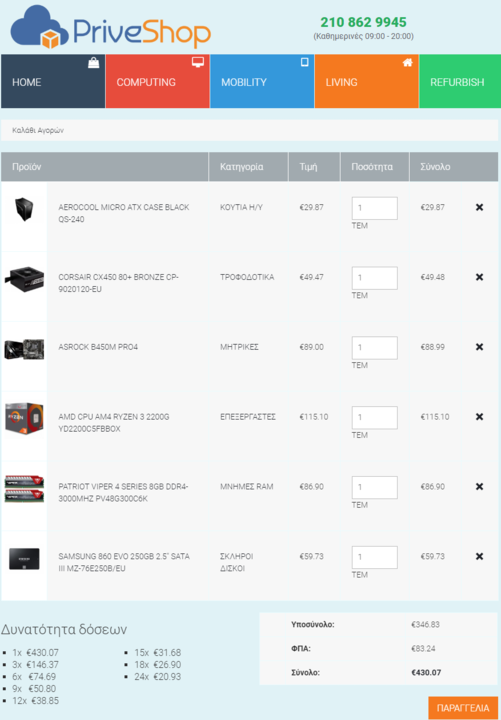Open the CORSAIR CX450 80+ BRONZE product link
The width and height of the screenshot is (501, 720).
pos(118,283)
